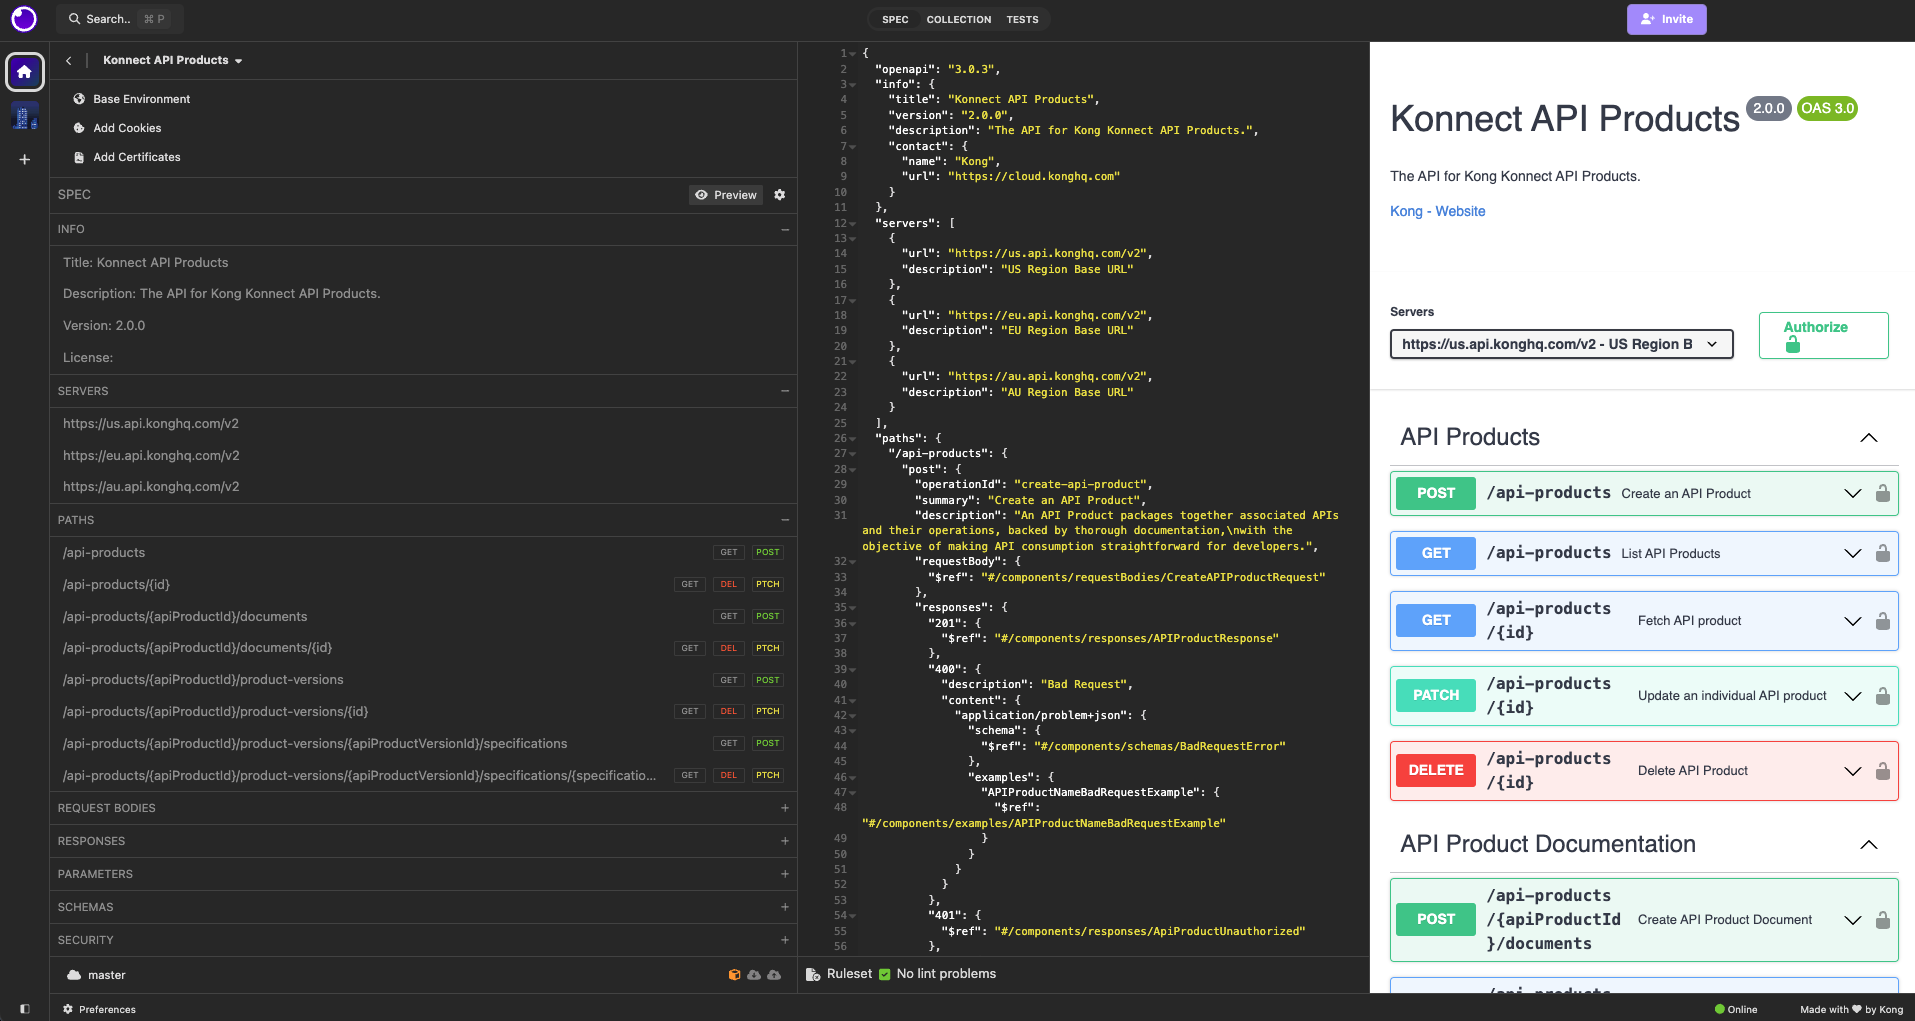Switch to the TESTS tab
The image size is (1915, 1021).
click(1022, 19)
